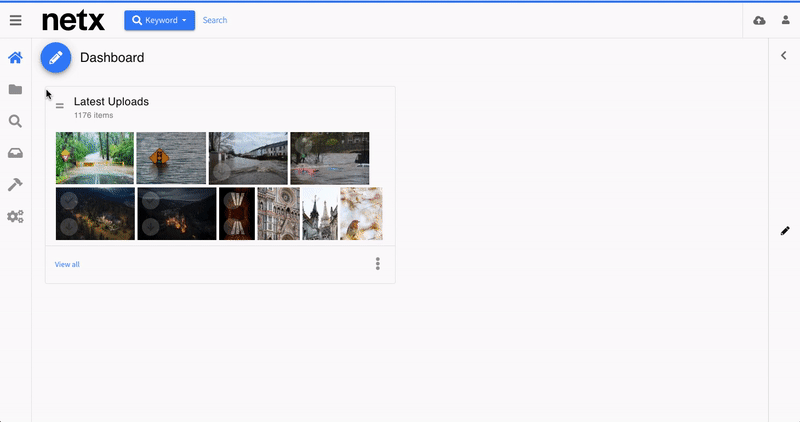Open the inbox tray icon in sidebar
This screenshot has height=422, width=800.
point(15,153)
